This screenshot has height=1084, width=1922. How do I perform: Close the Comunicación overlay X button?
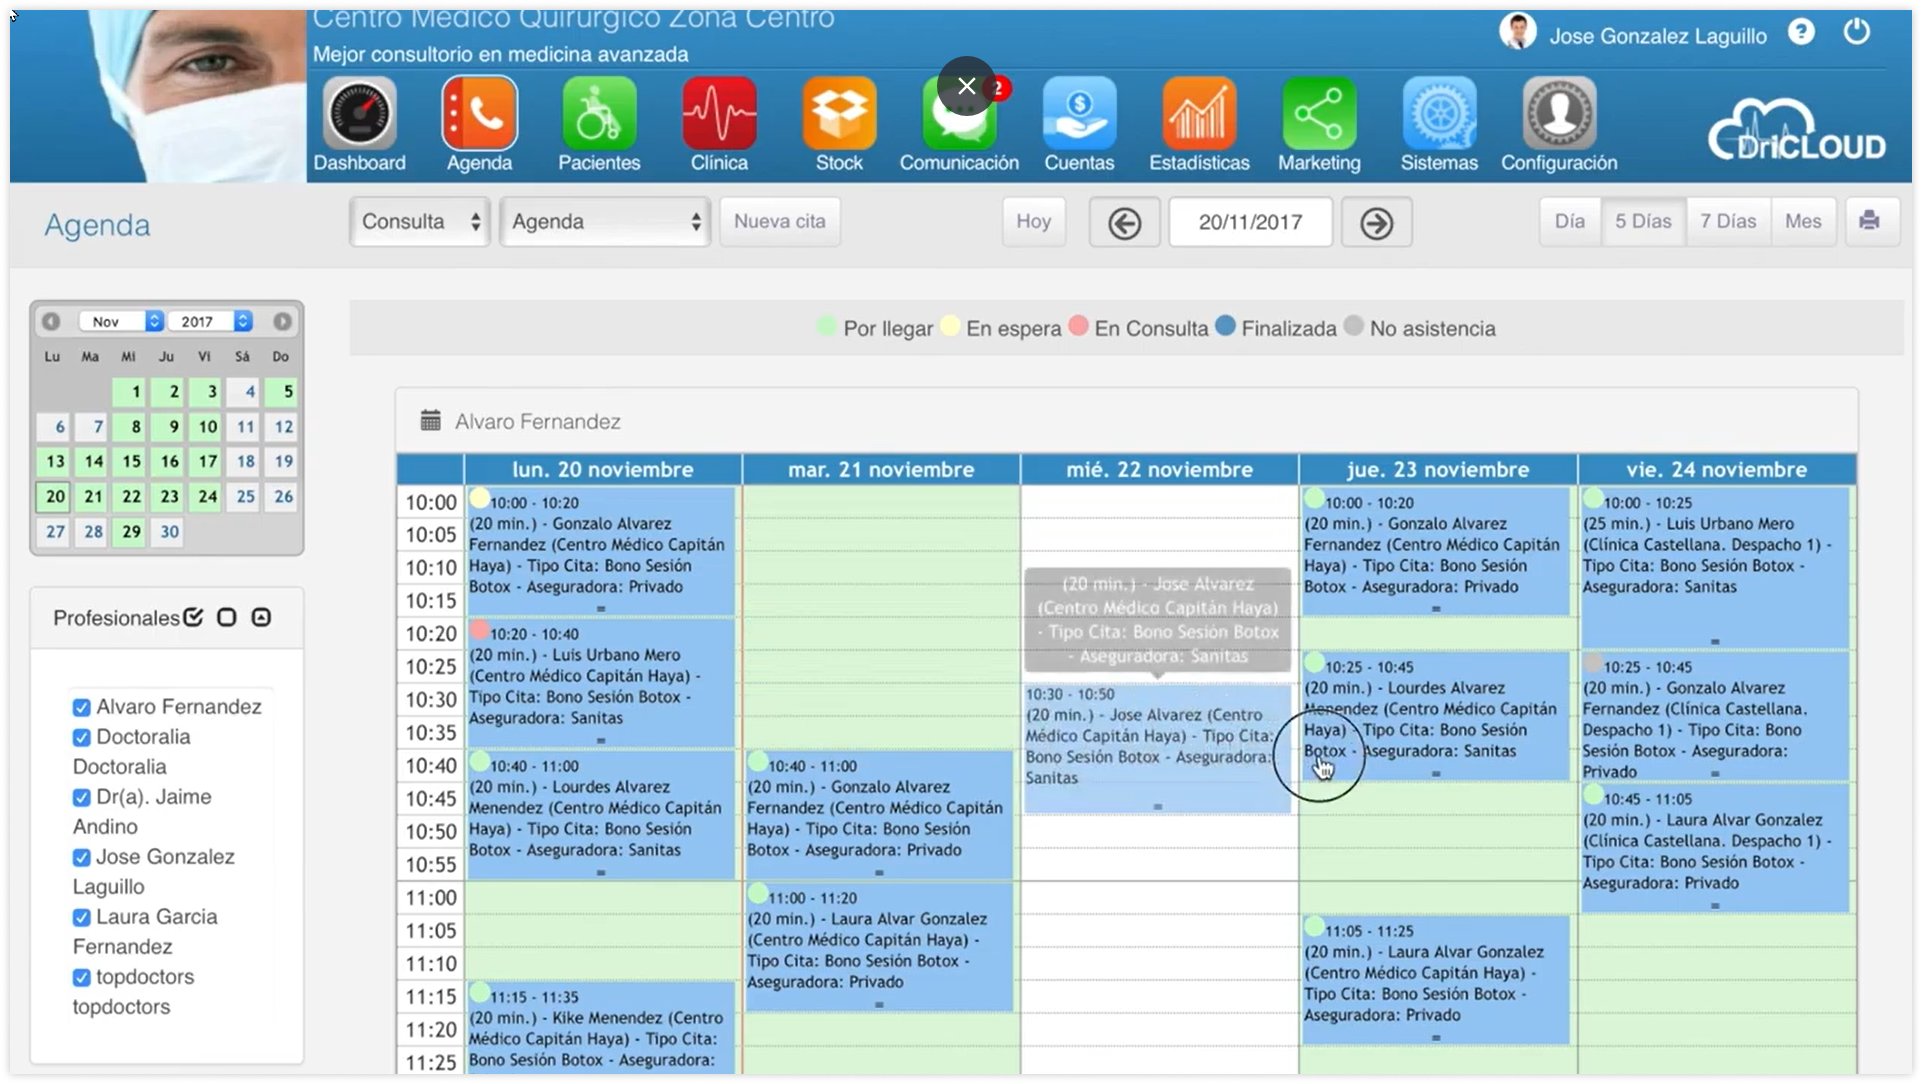pos(966,86)
